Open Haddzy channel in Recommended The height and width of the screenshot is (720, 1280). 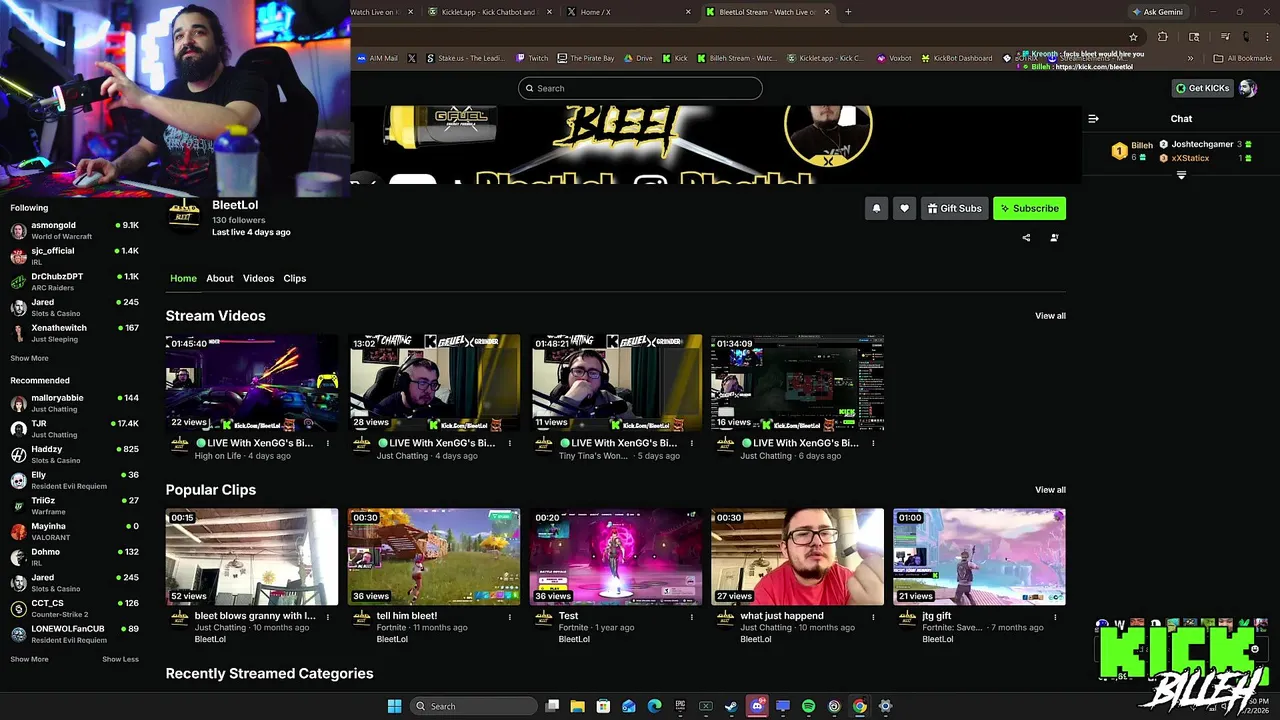[x=74, y=454]
